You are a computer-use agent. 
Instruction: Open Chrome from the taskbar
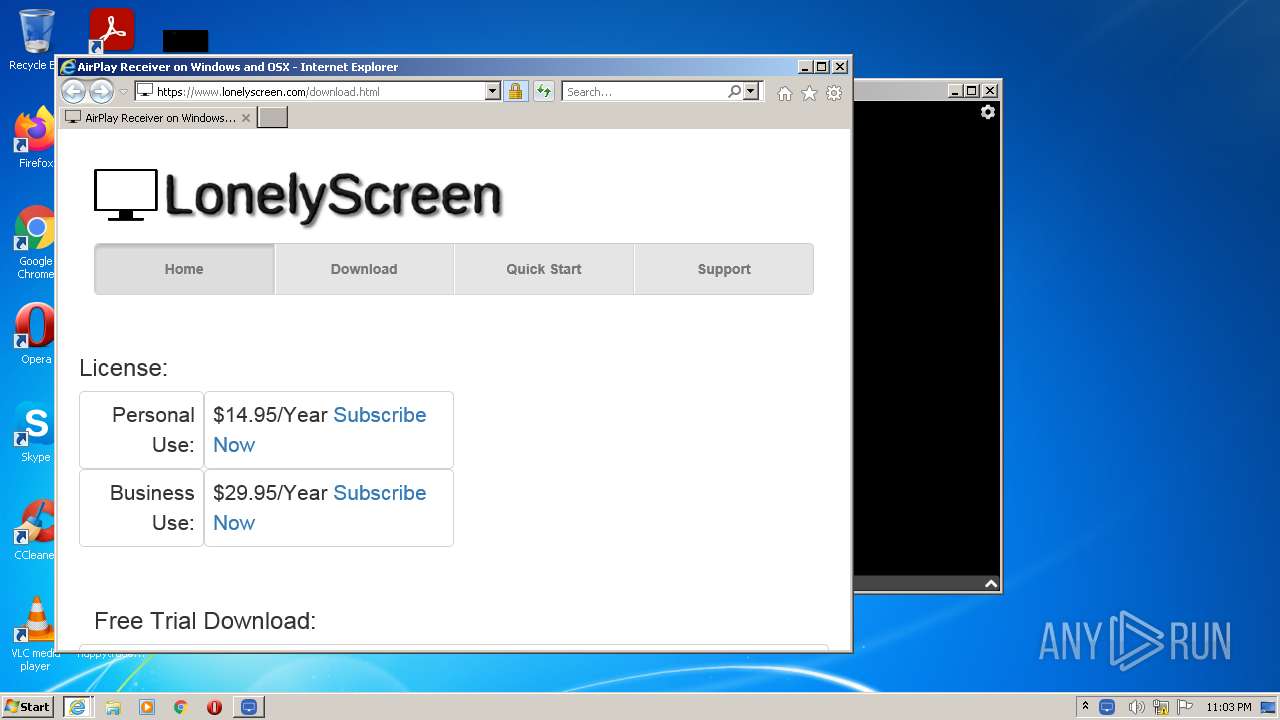coord(181,707)
